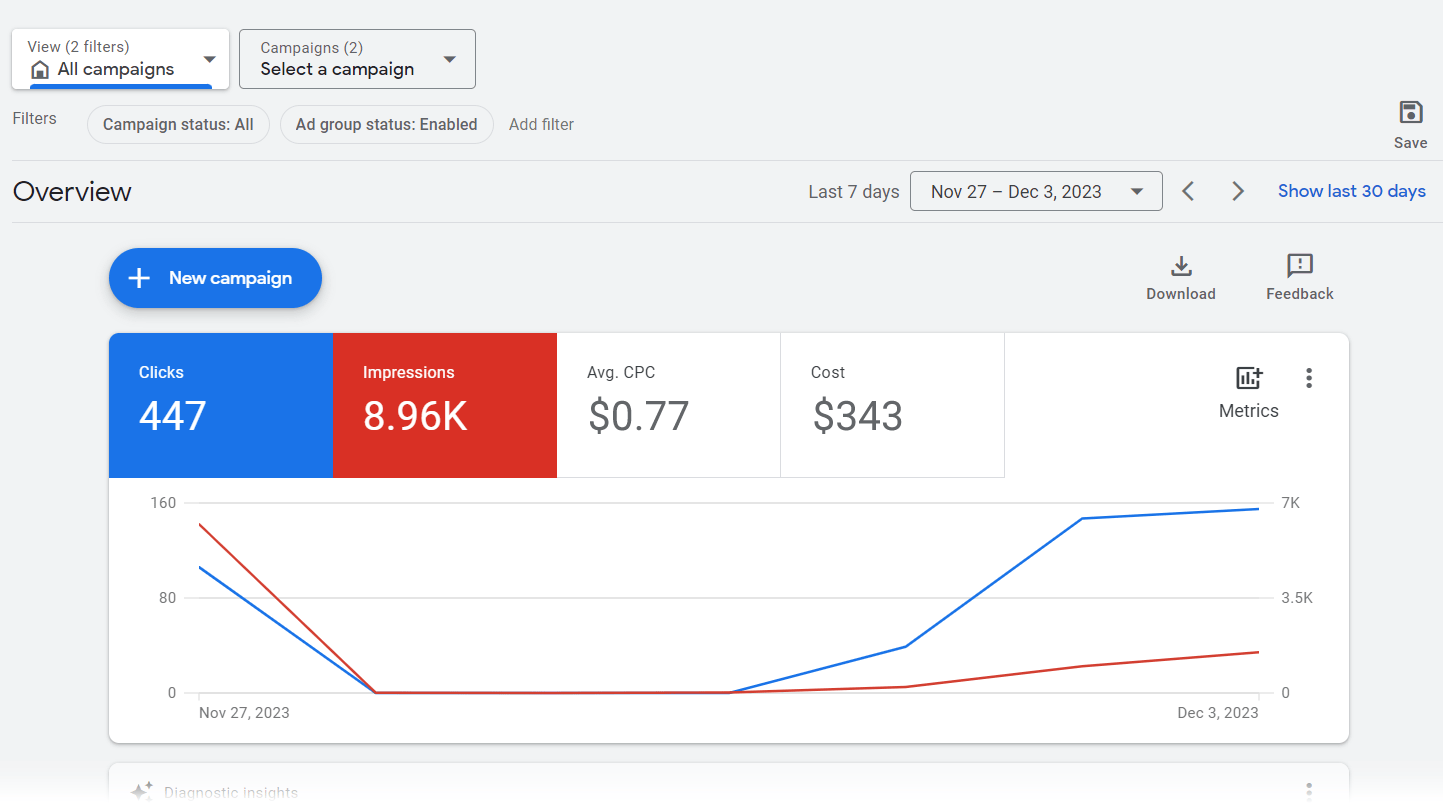Screen dimensions: 1443x808
Task: Select the Clicks metric card
Action: click(x=220, y=404)
